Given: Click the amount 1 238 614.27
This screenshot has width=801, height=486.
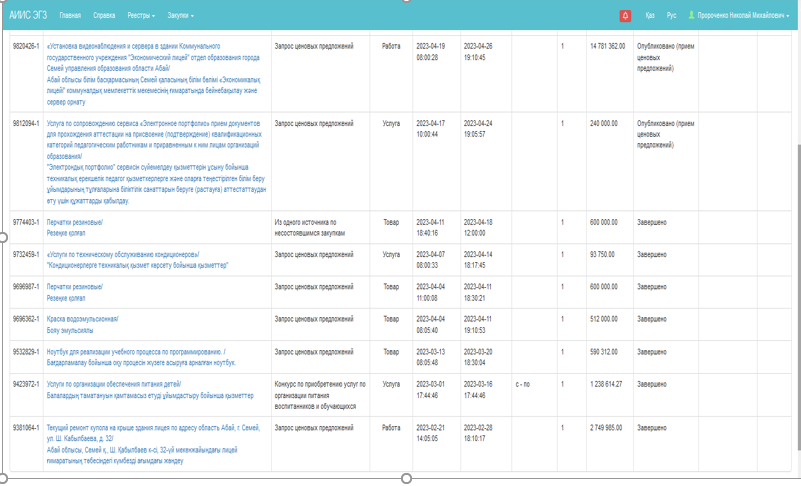Looking at the screenshot, I should coord(606,384).
